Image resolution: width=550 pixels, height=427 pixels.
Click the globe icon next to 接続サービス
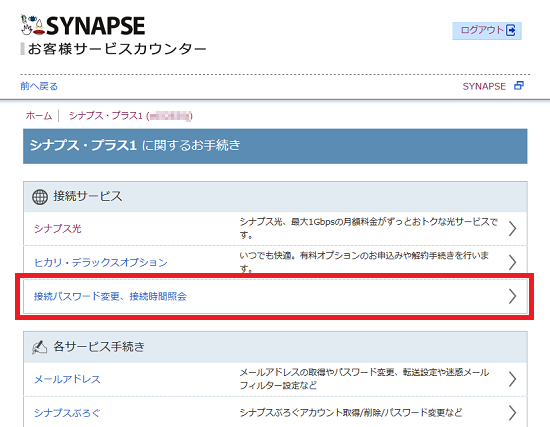pyautogui.click(x=40, y=197)
